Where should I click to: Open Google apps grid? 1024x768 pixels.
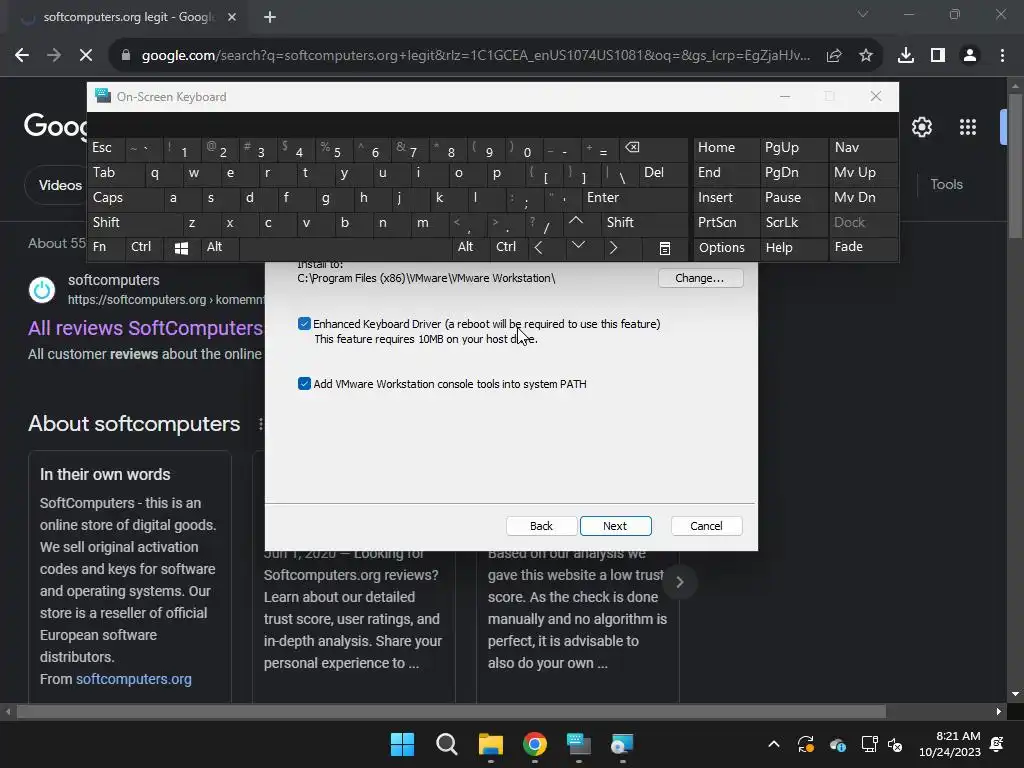(x=968, y=127)
